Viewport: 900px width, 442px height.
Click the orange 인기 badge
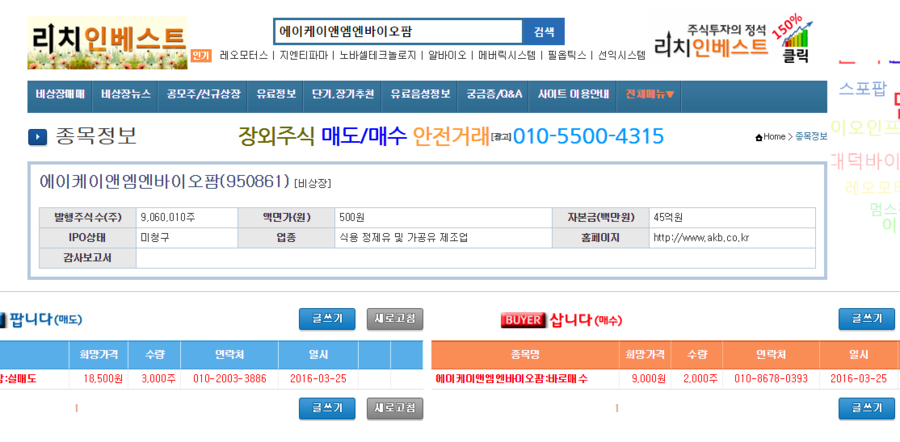coord(201,56)
